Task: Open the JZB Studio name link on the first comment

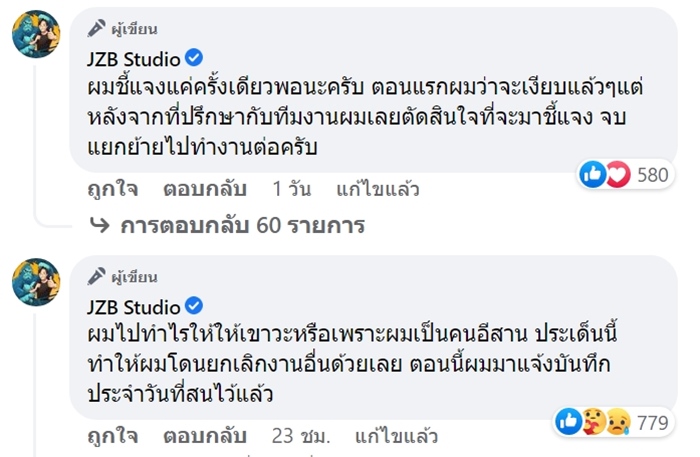Action: pos(134,59)
